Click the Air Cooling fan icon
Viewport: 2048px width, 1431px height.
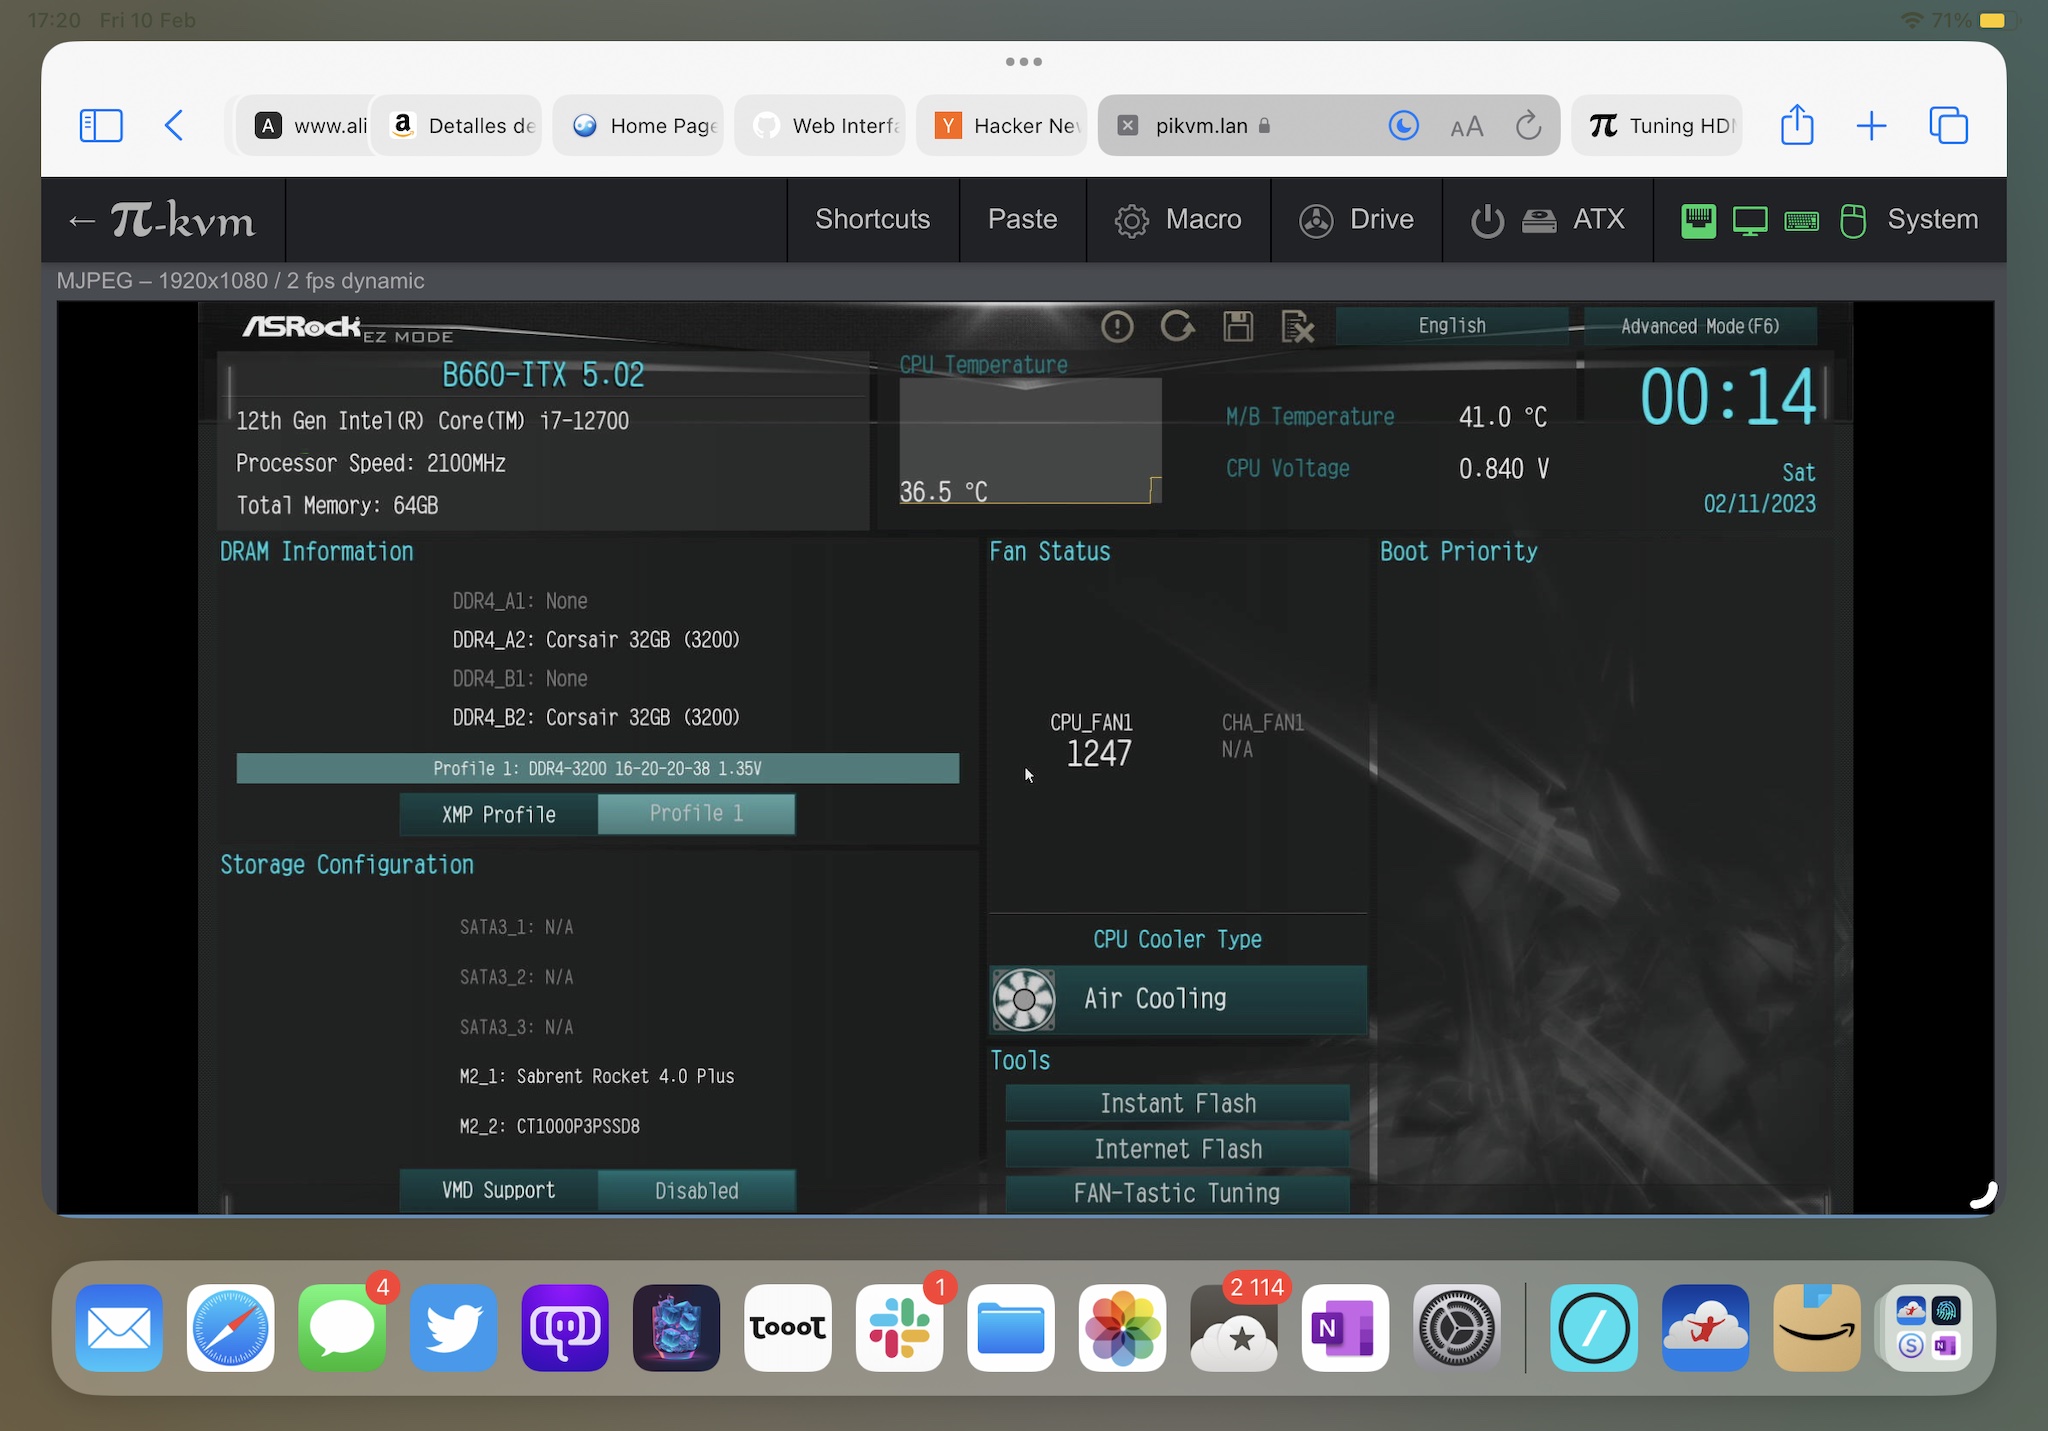[1023, 999]
